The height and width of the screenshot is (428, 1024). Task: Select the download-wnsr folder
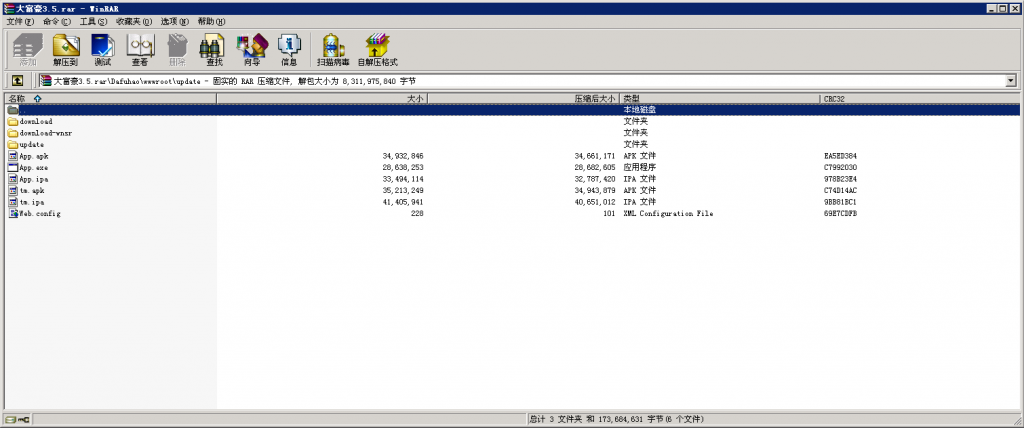[45, 133]
